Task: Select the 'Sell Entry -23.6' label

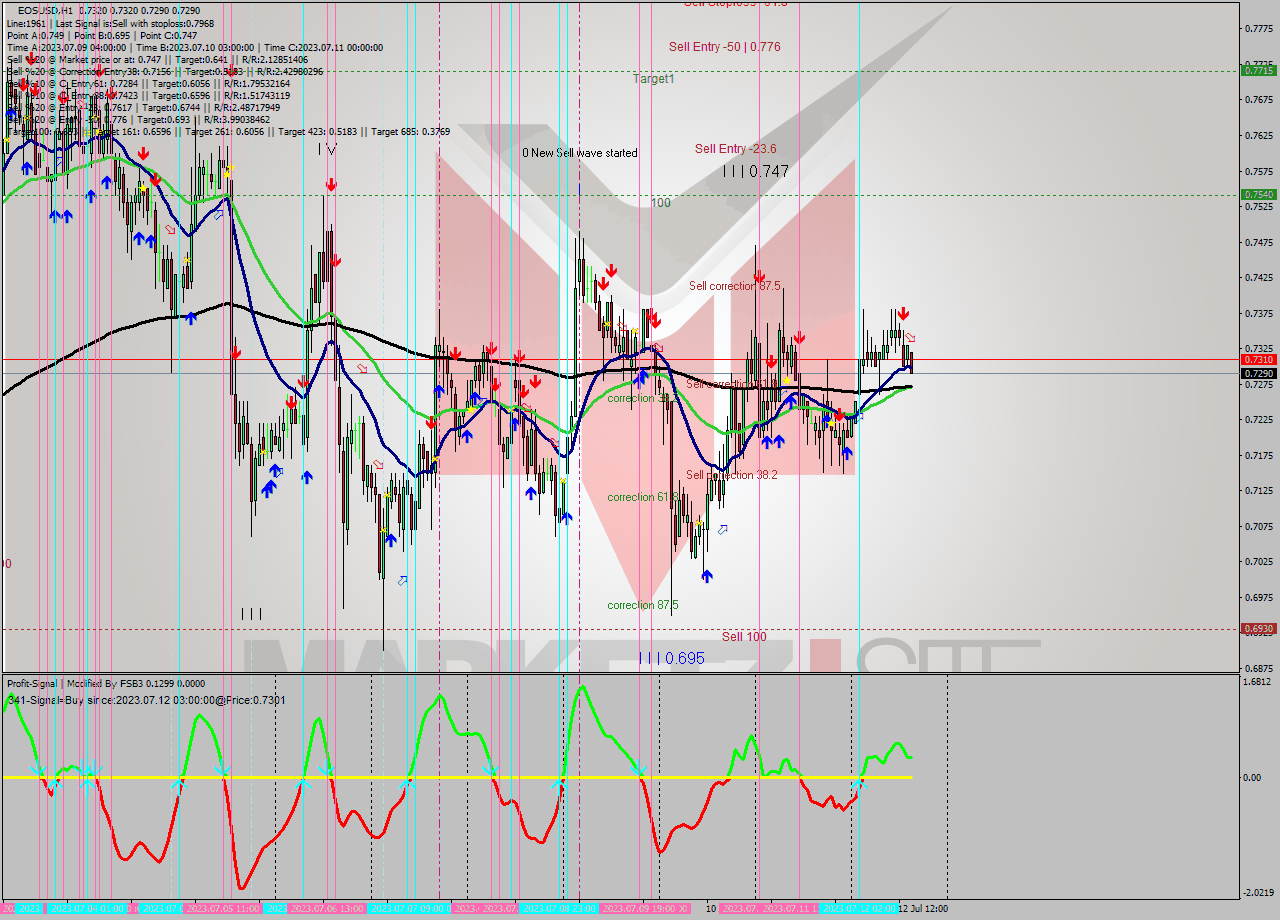Action: [x=736, y=149]
